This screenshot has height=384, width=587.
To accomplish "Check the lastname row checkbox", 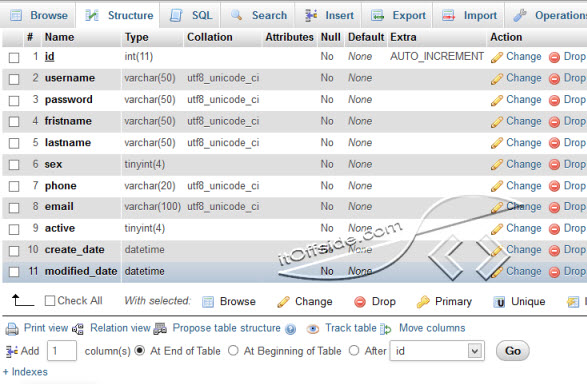I will [x=14, y=143].
